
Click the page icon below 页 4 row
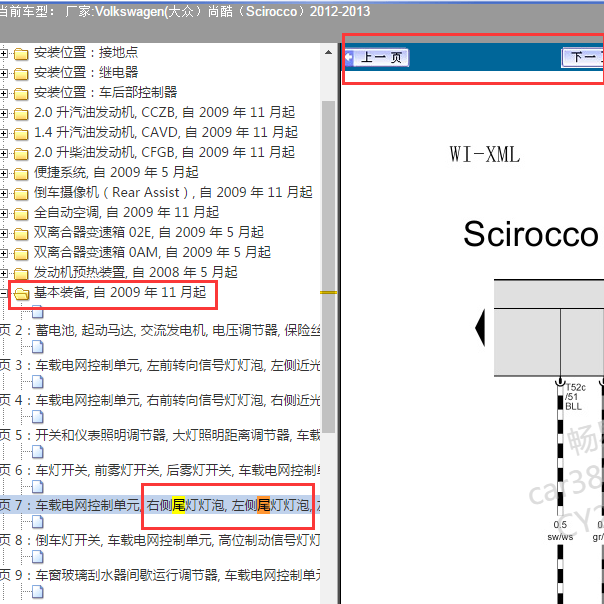point(37,417)
